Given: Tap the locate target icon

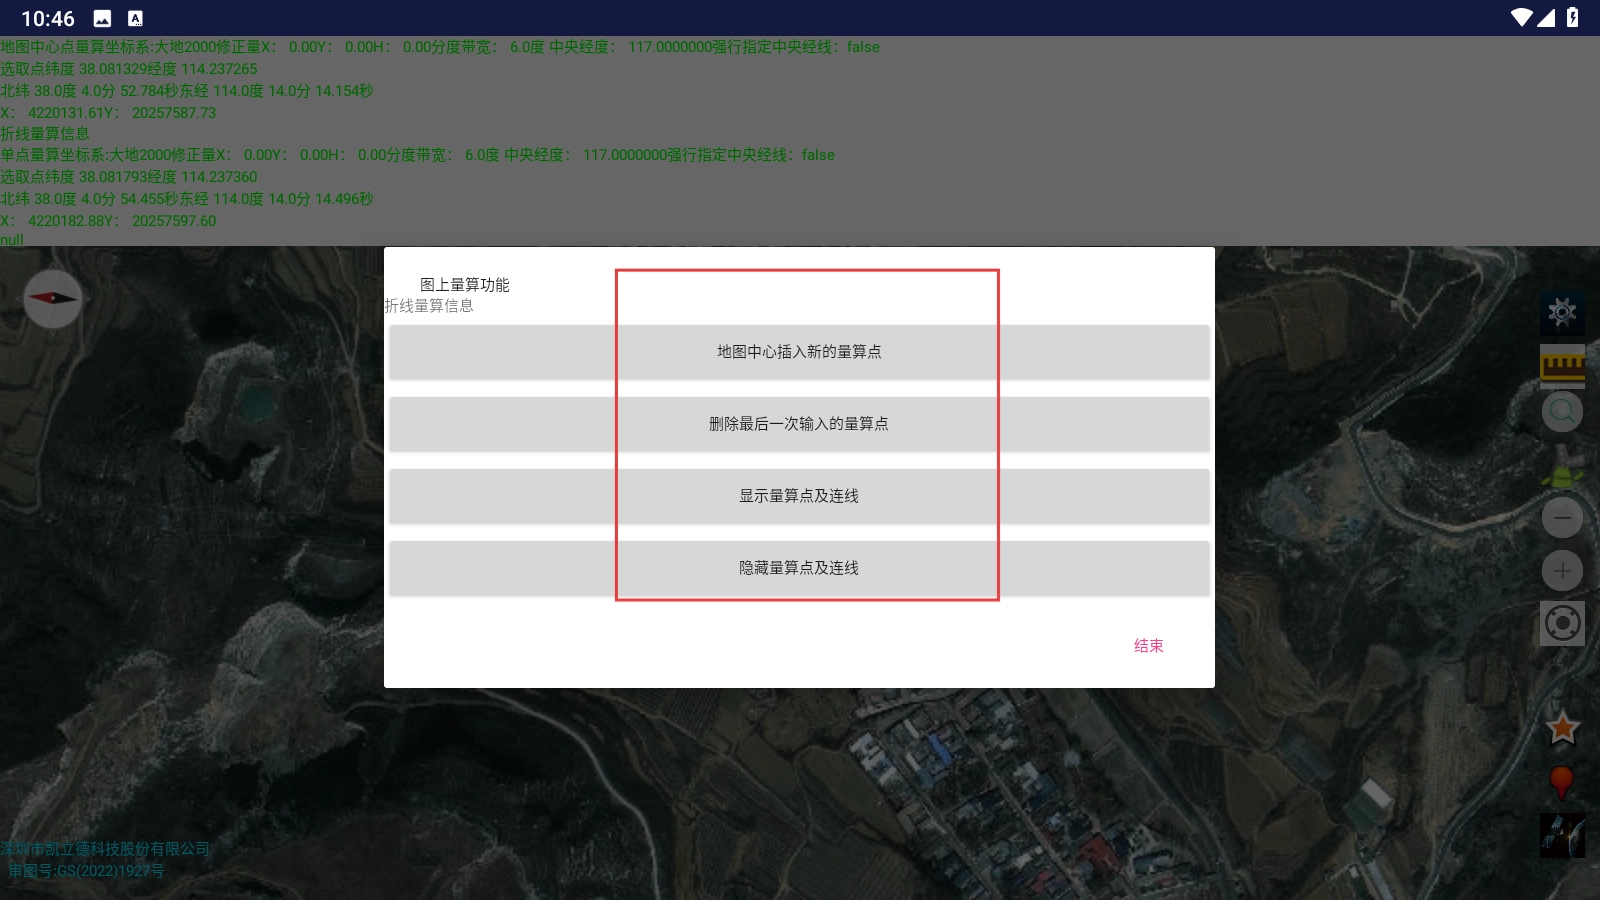Looking at the screenshot, I should click(1562, 624).
